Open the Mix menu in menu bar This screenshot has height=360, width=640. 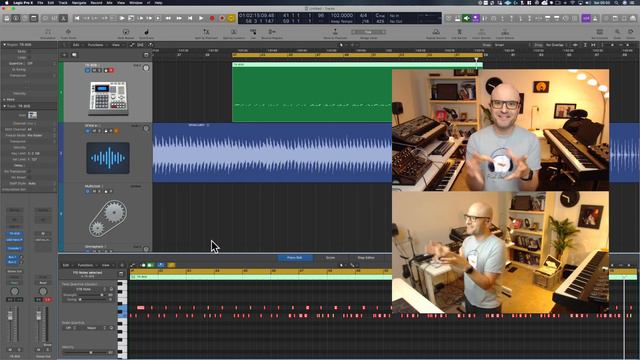109,2
